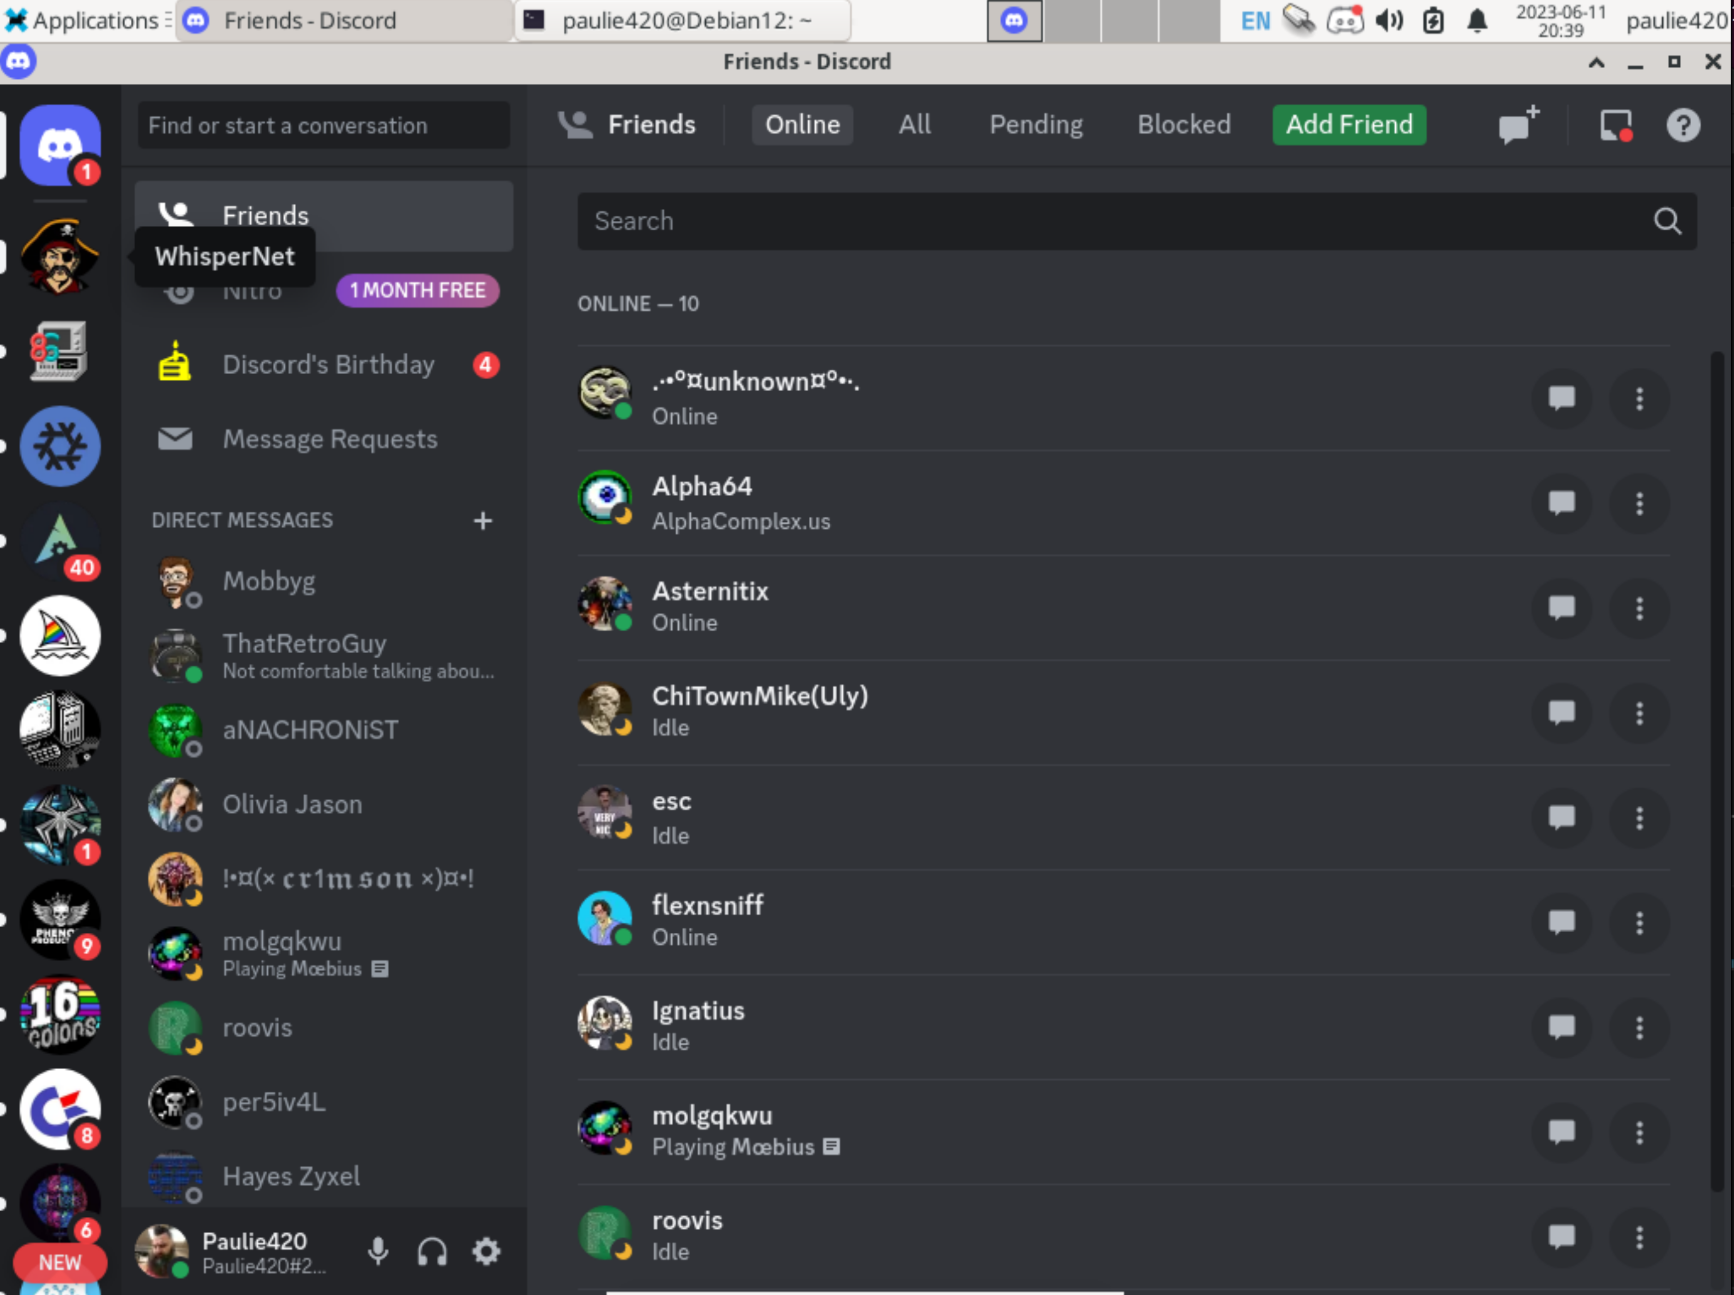1734x1295 pixels.
Task: Open DM with crimson user
Action: tap(324, 879)
